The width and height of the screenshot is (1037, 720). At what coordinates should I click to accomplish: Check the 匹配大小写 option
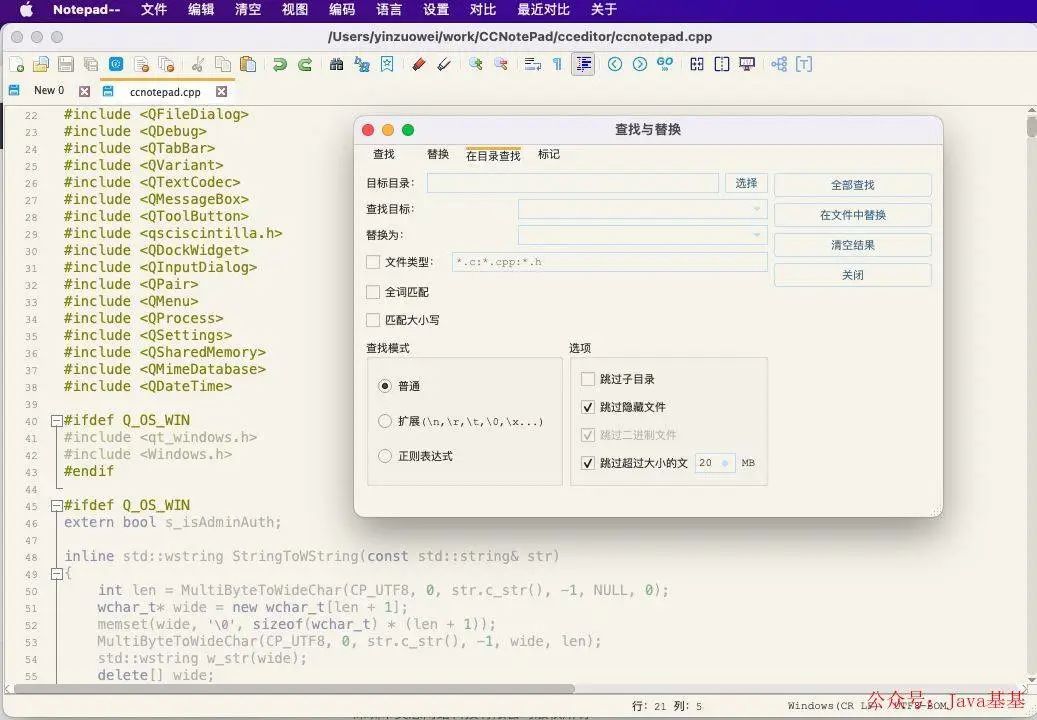pos(373,320)
